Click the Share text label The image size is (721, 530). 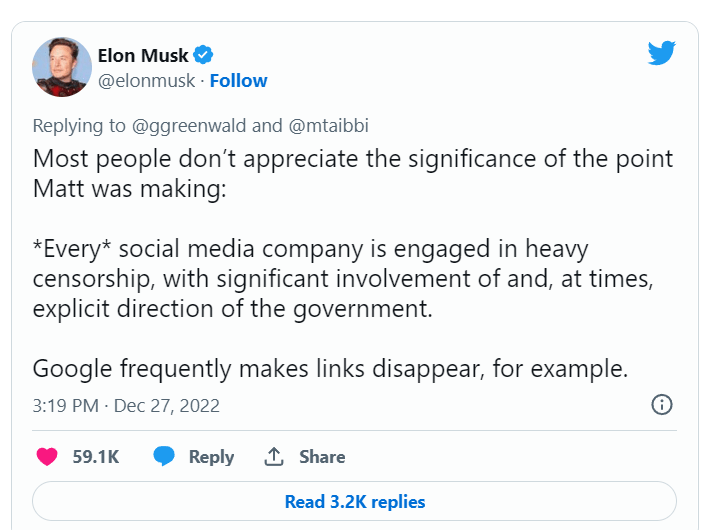(x=322, y=457)
